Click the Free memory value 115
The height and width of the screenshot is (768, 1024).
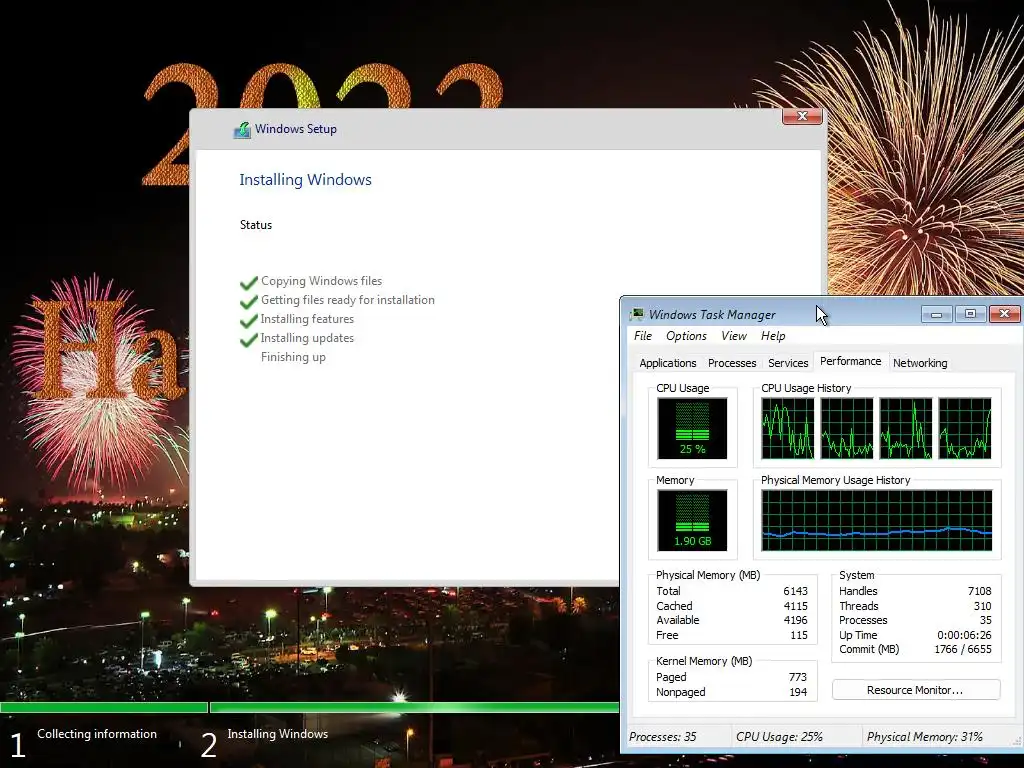[x=799, y=635]
